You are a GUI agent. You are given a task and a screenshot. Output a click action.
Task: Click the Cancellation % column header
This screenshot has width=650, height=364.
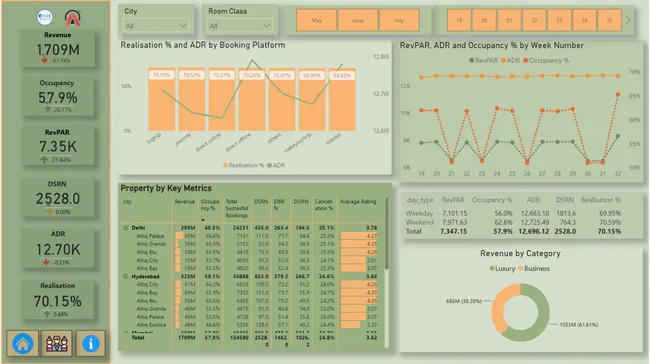click(x=323, y=205)
